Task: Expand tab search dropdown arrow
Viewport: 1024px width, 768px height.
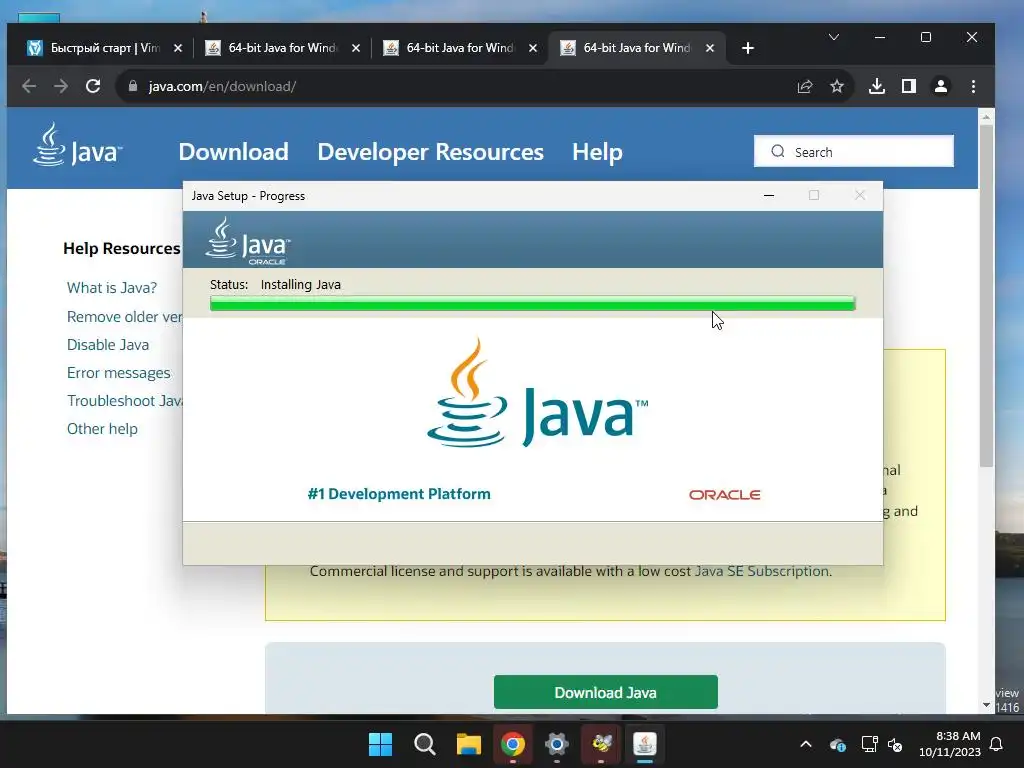Action: (833, 37)
